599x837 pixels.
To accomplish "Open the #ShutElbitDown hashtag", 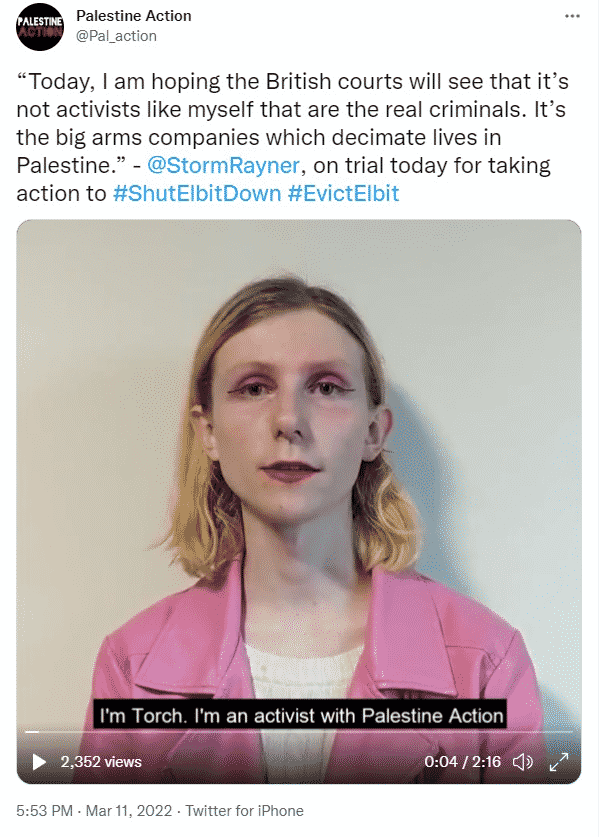I will 197,193.
